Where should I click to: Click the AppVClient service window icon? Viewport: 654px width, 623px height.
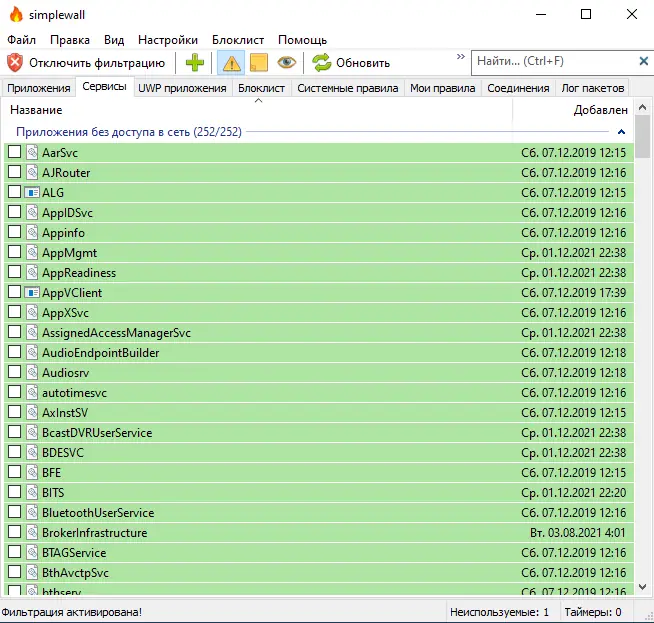(x=32, y=293)
